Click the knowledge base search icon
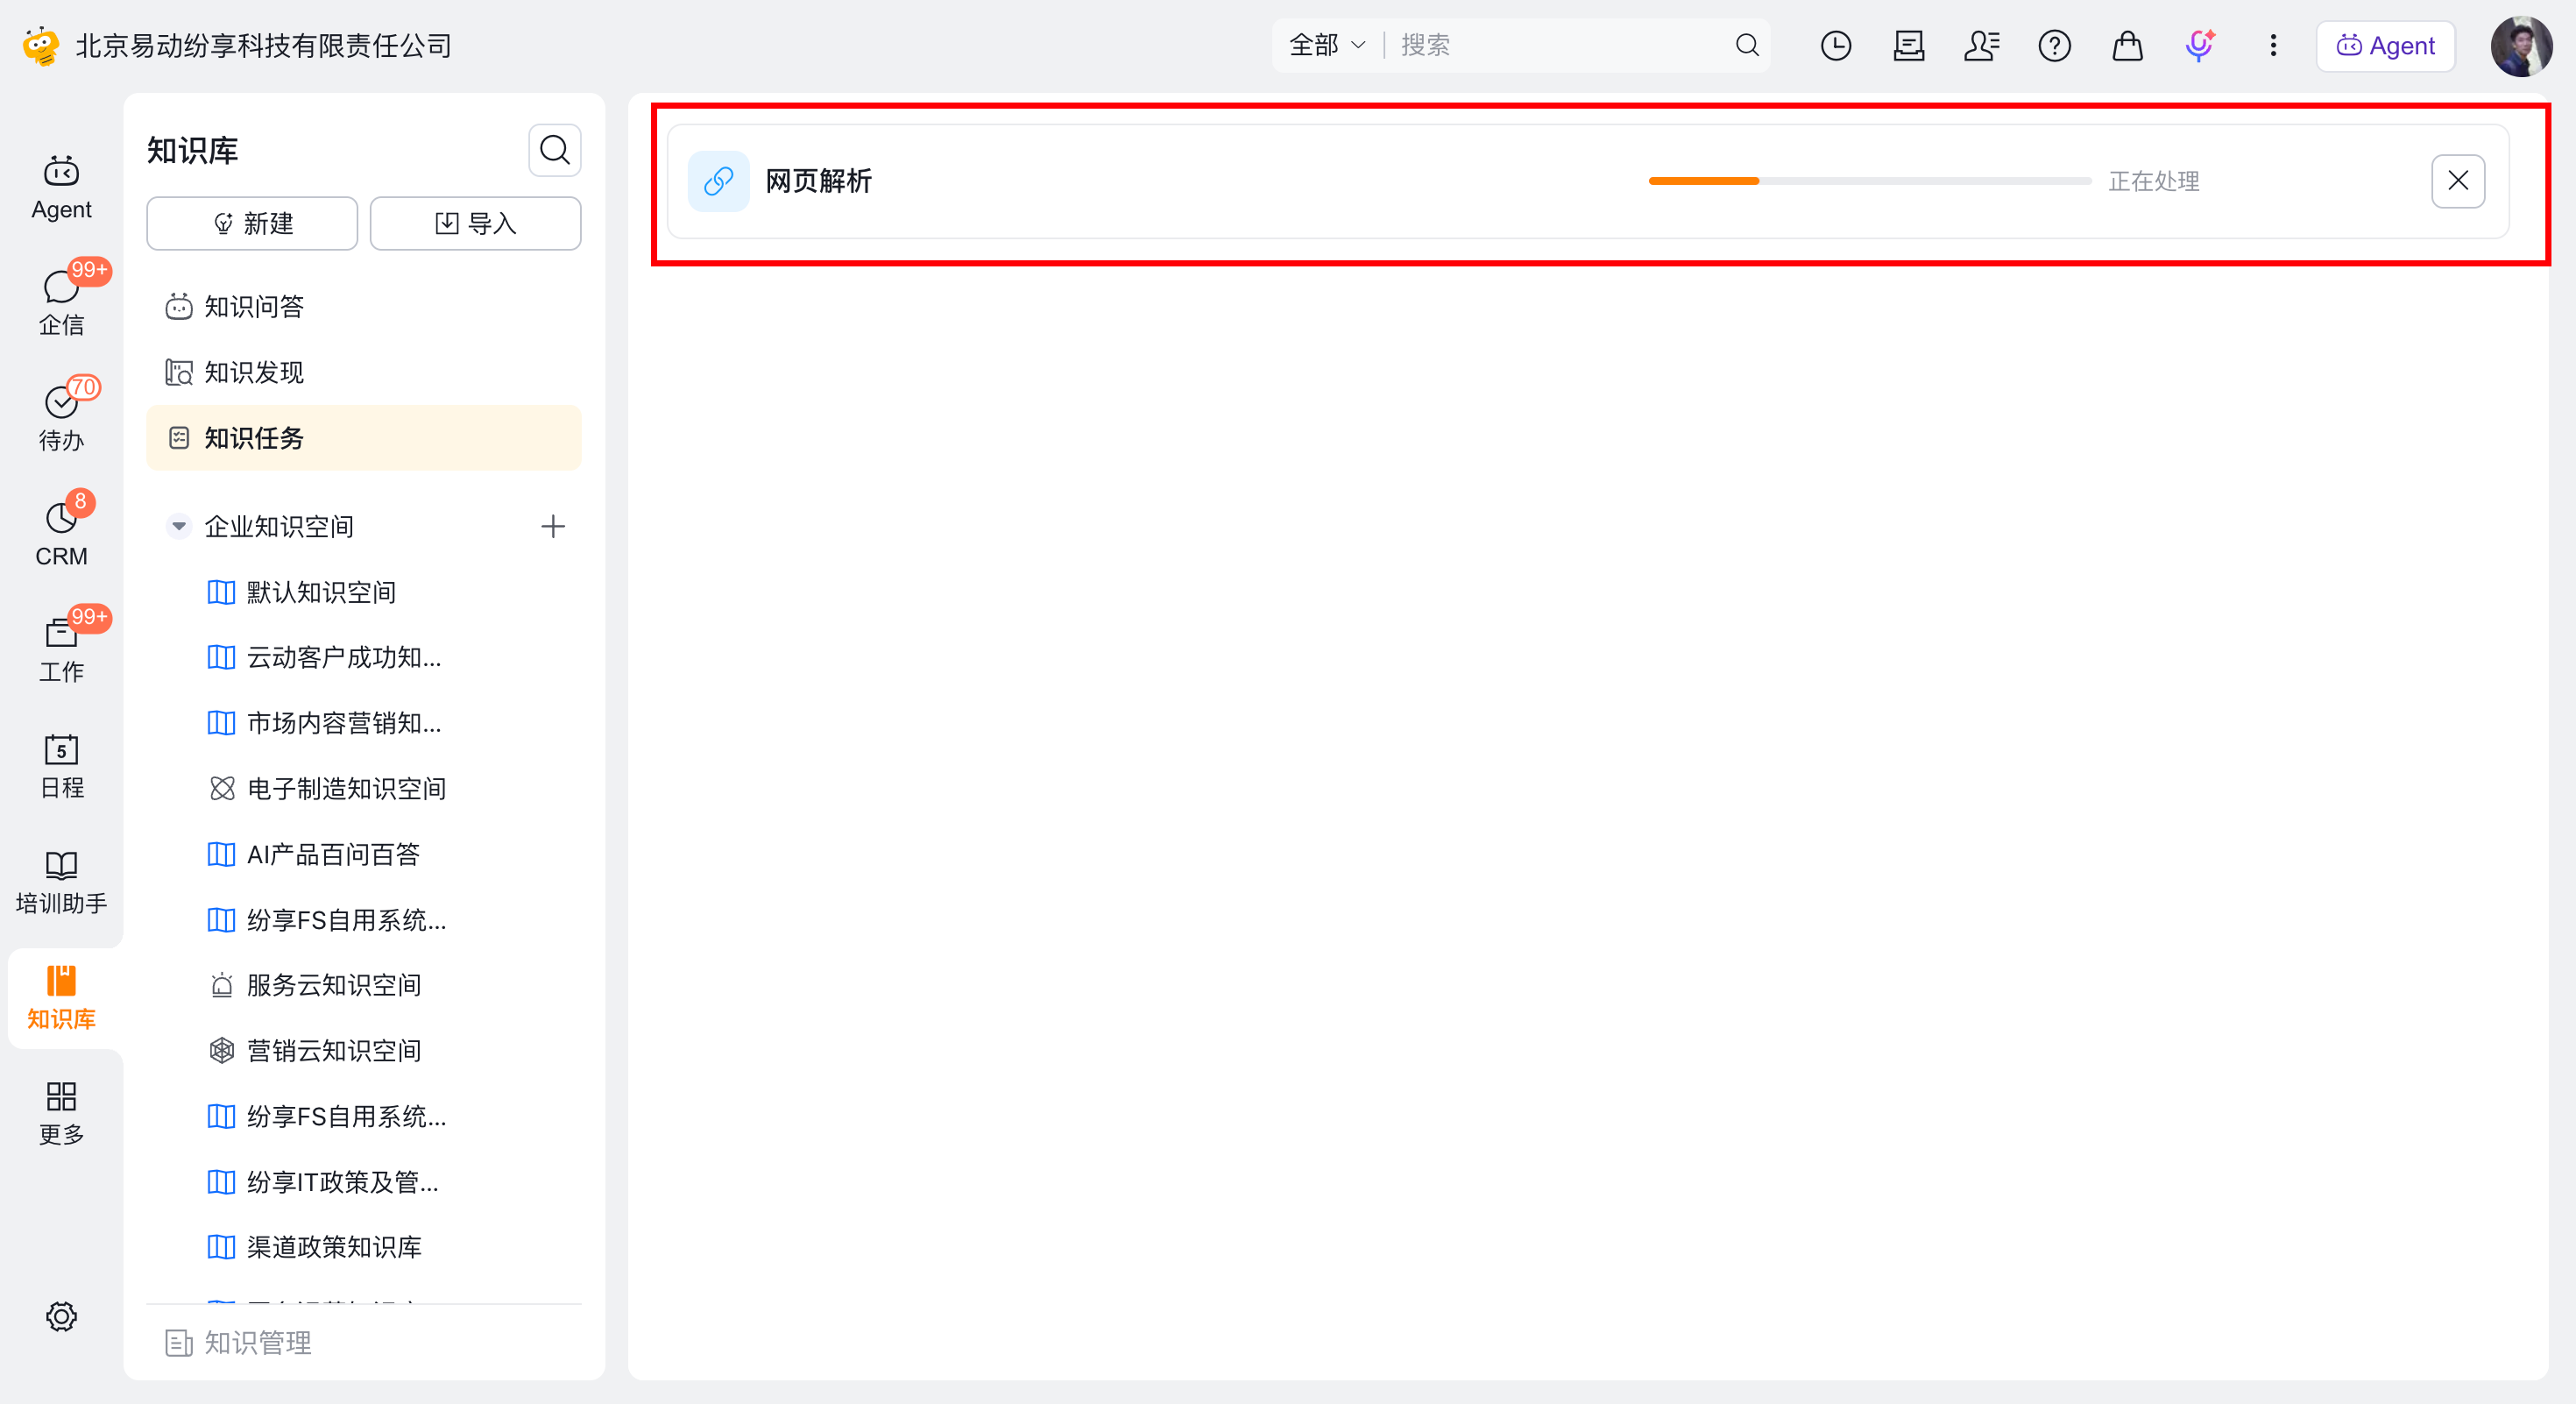This screenshot has width=2576, height=1404. click(x=554, y=150)
